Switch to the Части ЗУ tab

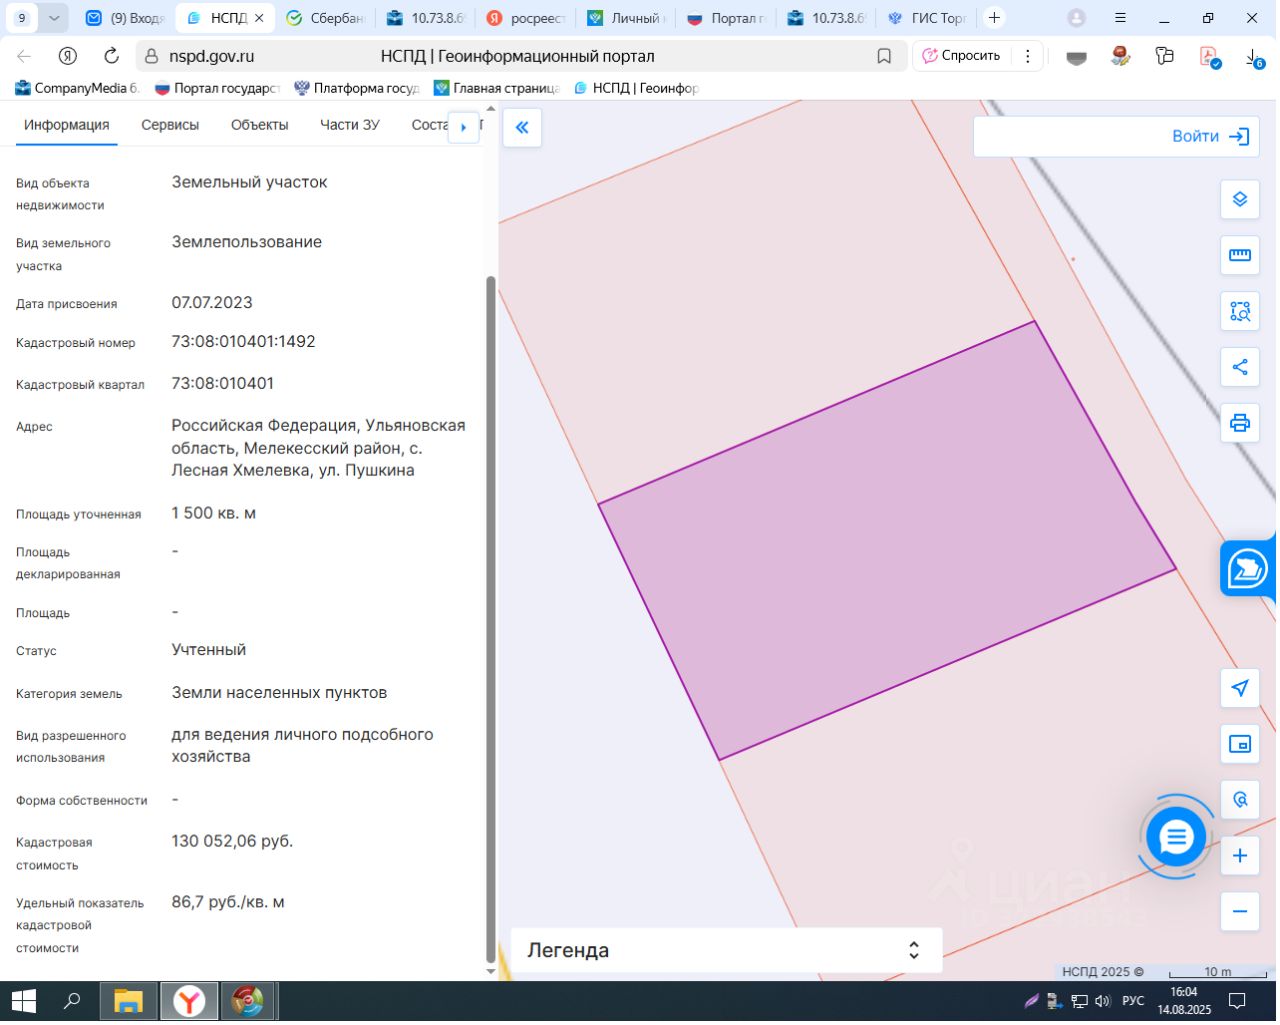point(350,125)
